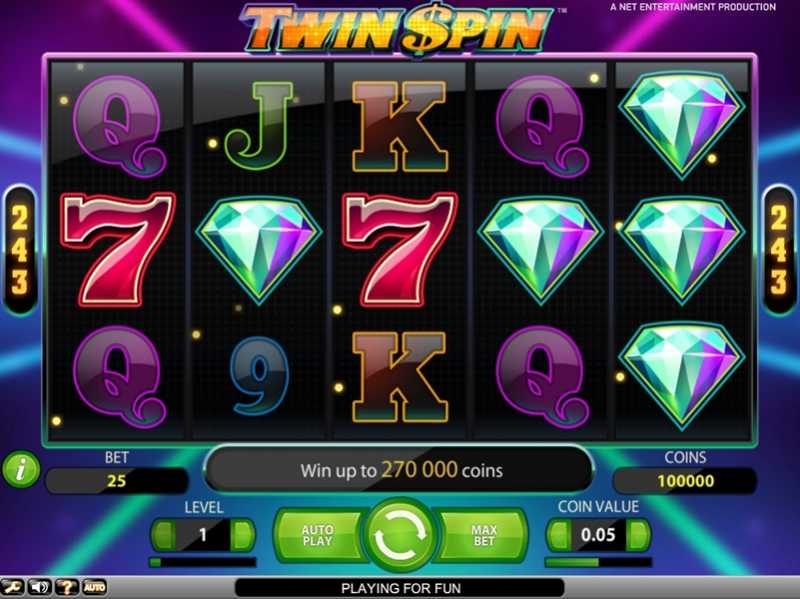The image size is (800, 599).
Task: Click the red 7 symbol on first reel
Action: 118,250
